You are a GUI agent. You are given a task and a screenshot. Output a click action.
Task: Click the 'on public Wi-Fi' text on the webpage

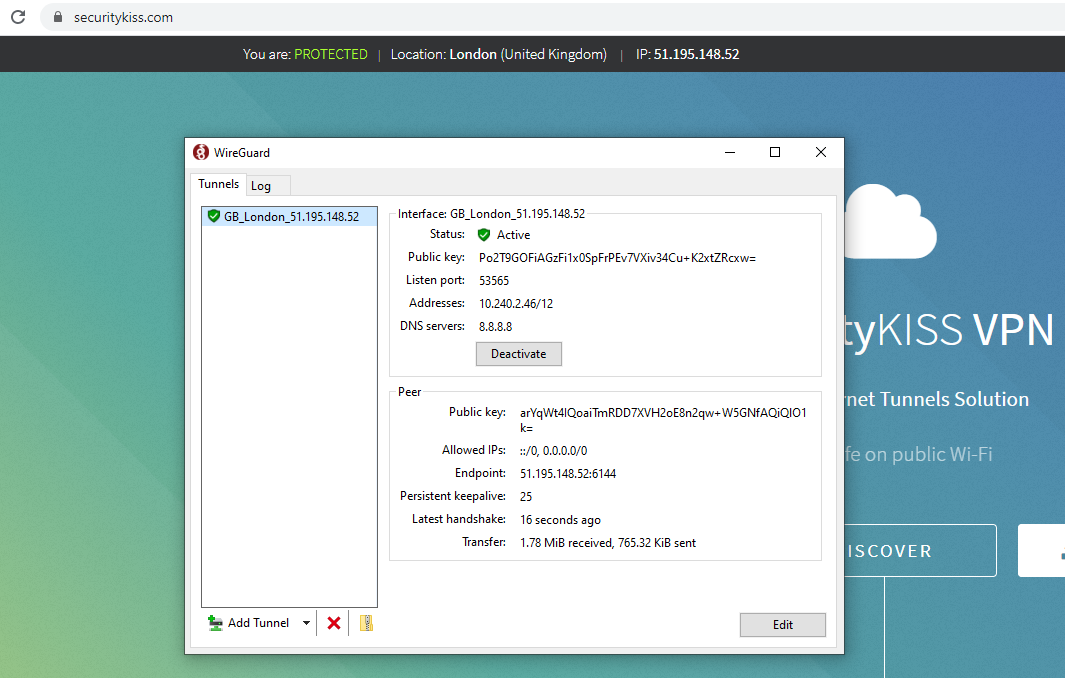click(928, 454)
